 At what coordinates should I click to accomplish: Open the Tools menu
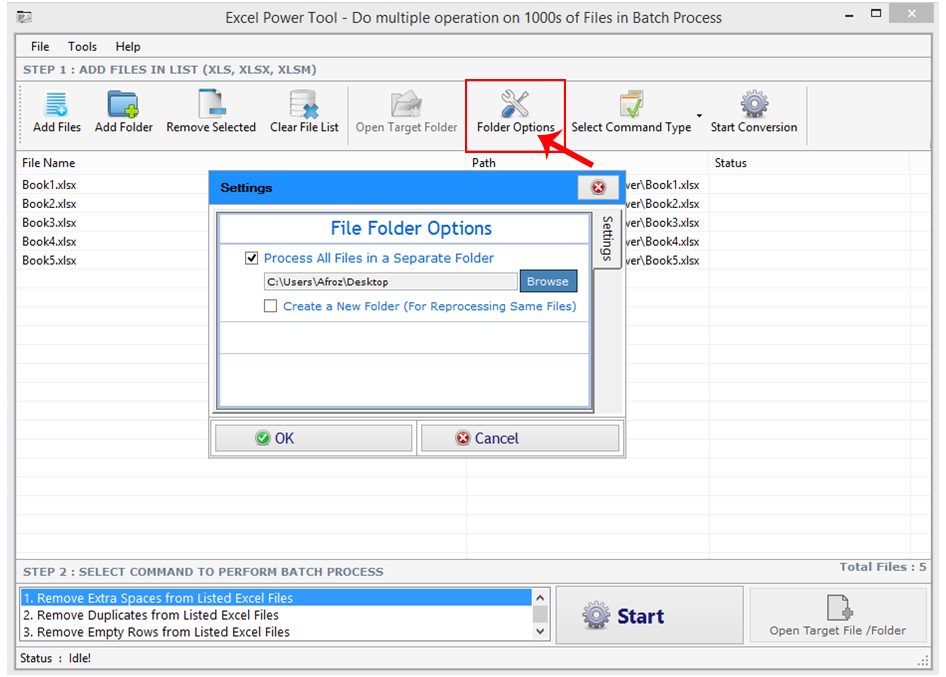[82, 46]
